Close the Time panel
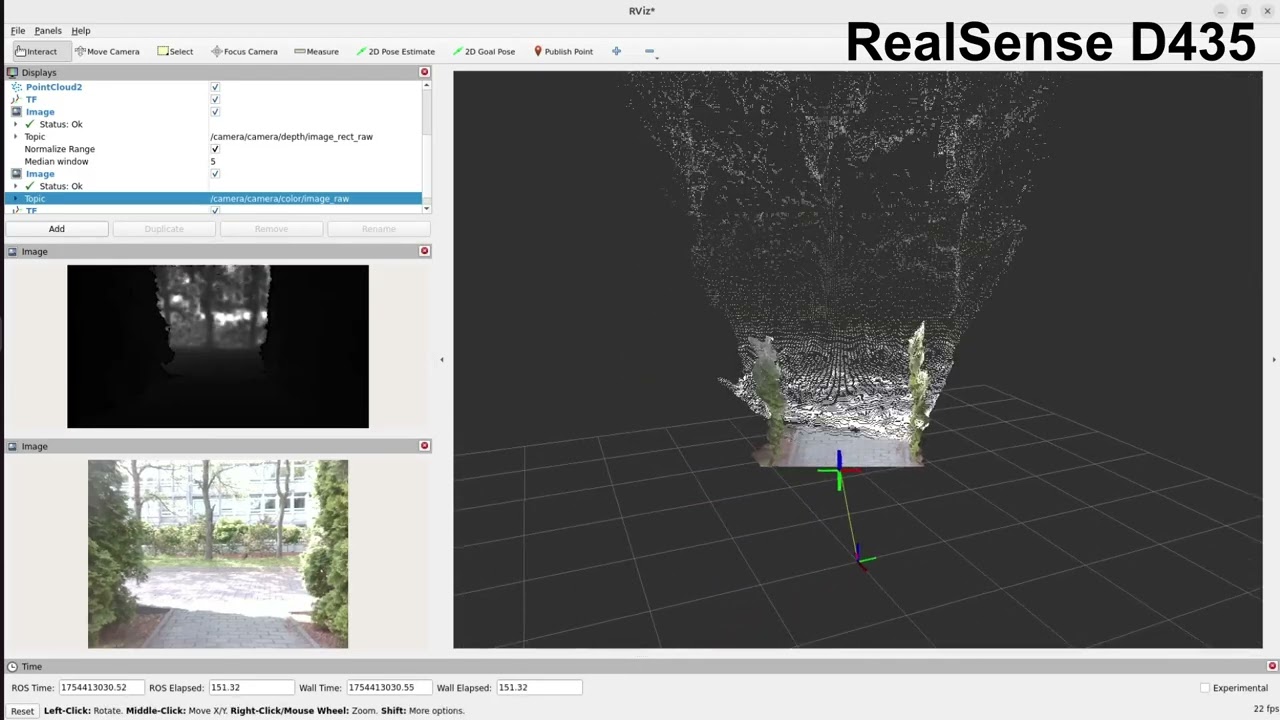1280x720 pixels. (1272, 666)
